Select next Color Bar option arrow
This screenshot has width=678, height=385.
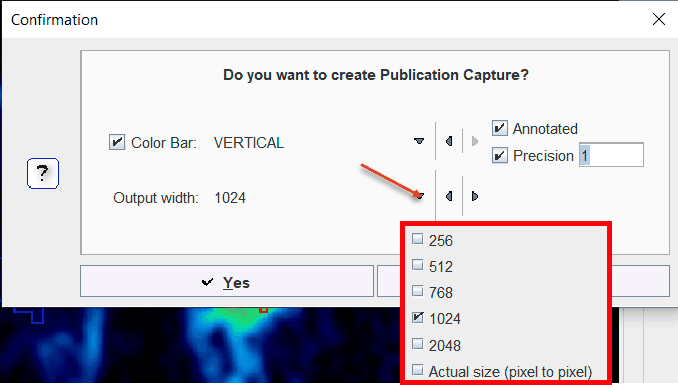[475, 141]
